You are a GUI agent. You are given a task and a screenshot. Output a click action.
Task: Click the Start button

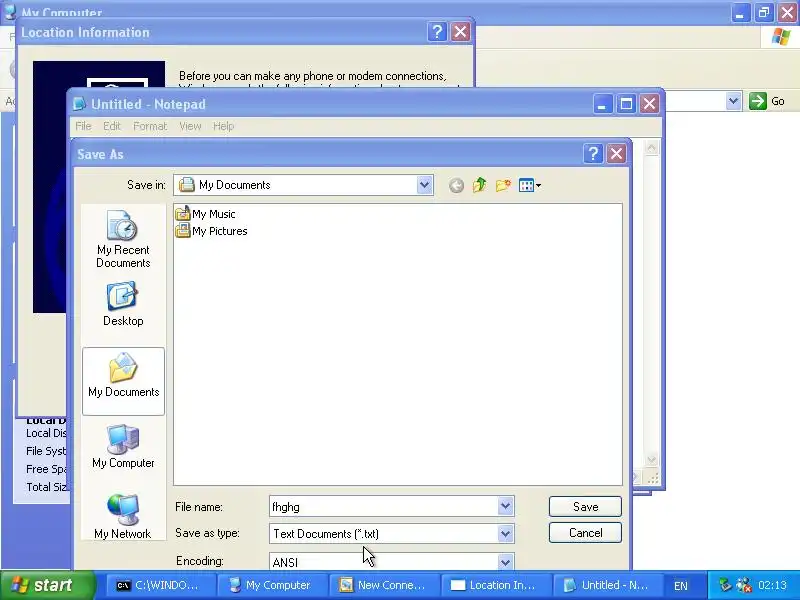point(47,585)
